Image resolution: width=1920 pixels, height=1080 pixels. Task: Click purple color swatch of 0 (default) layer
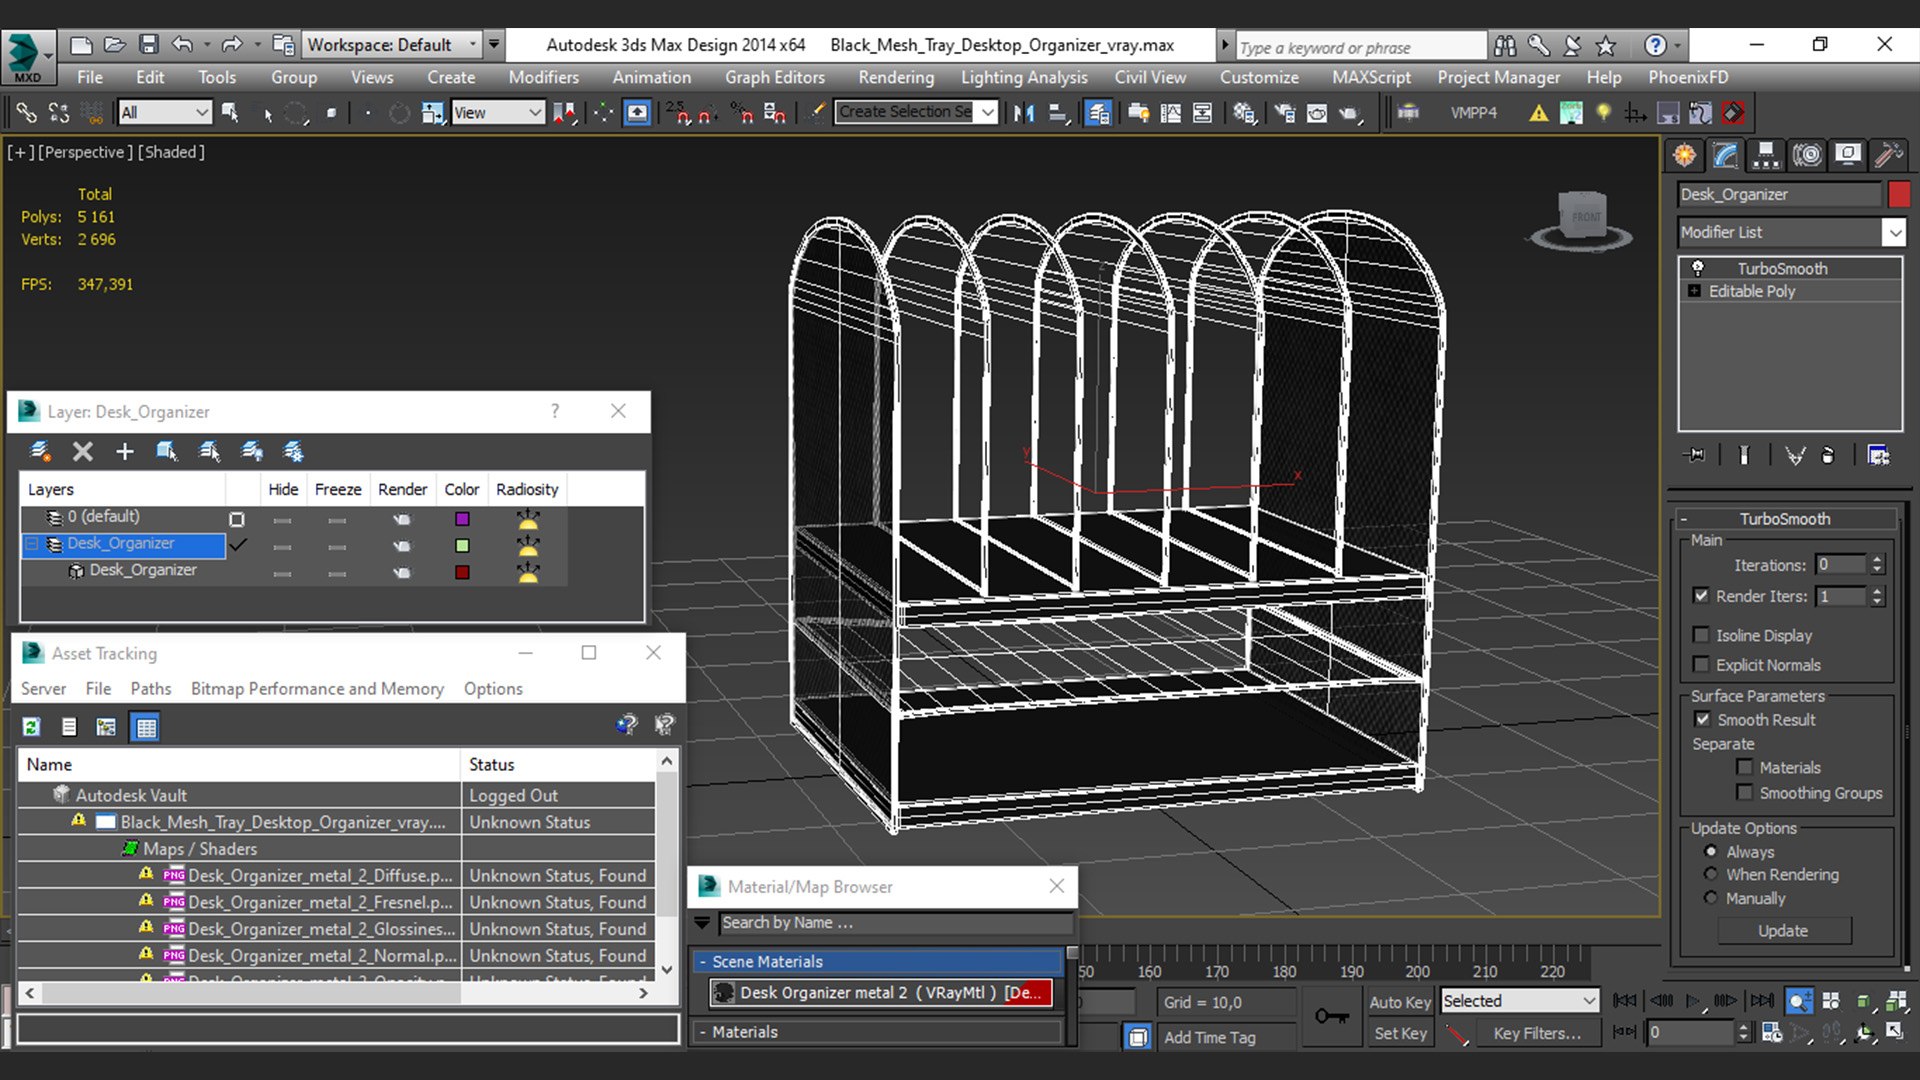[x=462, y=519]
